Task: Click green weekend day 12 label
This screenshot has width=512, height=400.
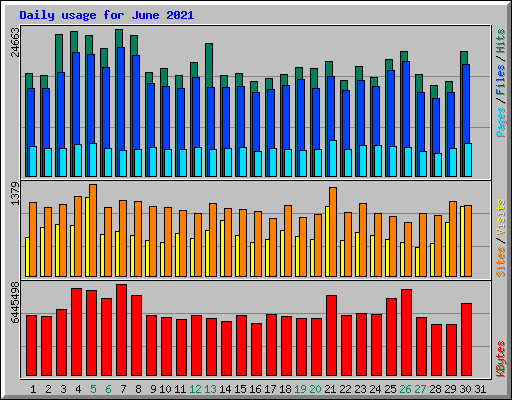Action: pos(195,389)
